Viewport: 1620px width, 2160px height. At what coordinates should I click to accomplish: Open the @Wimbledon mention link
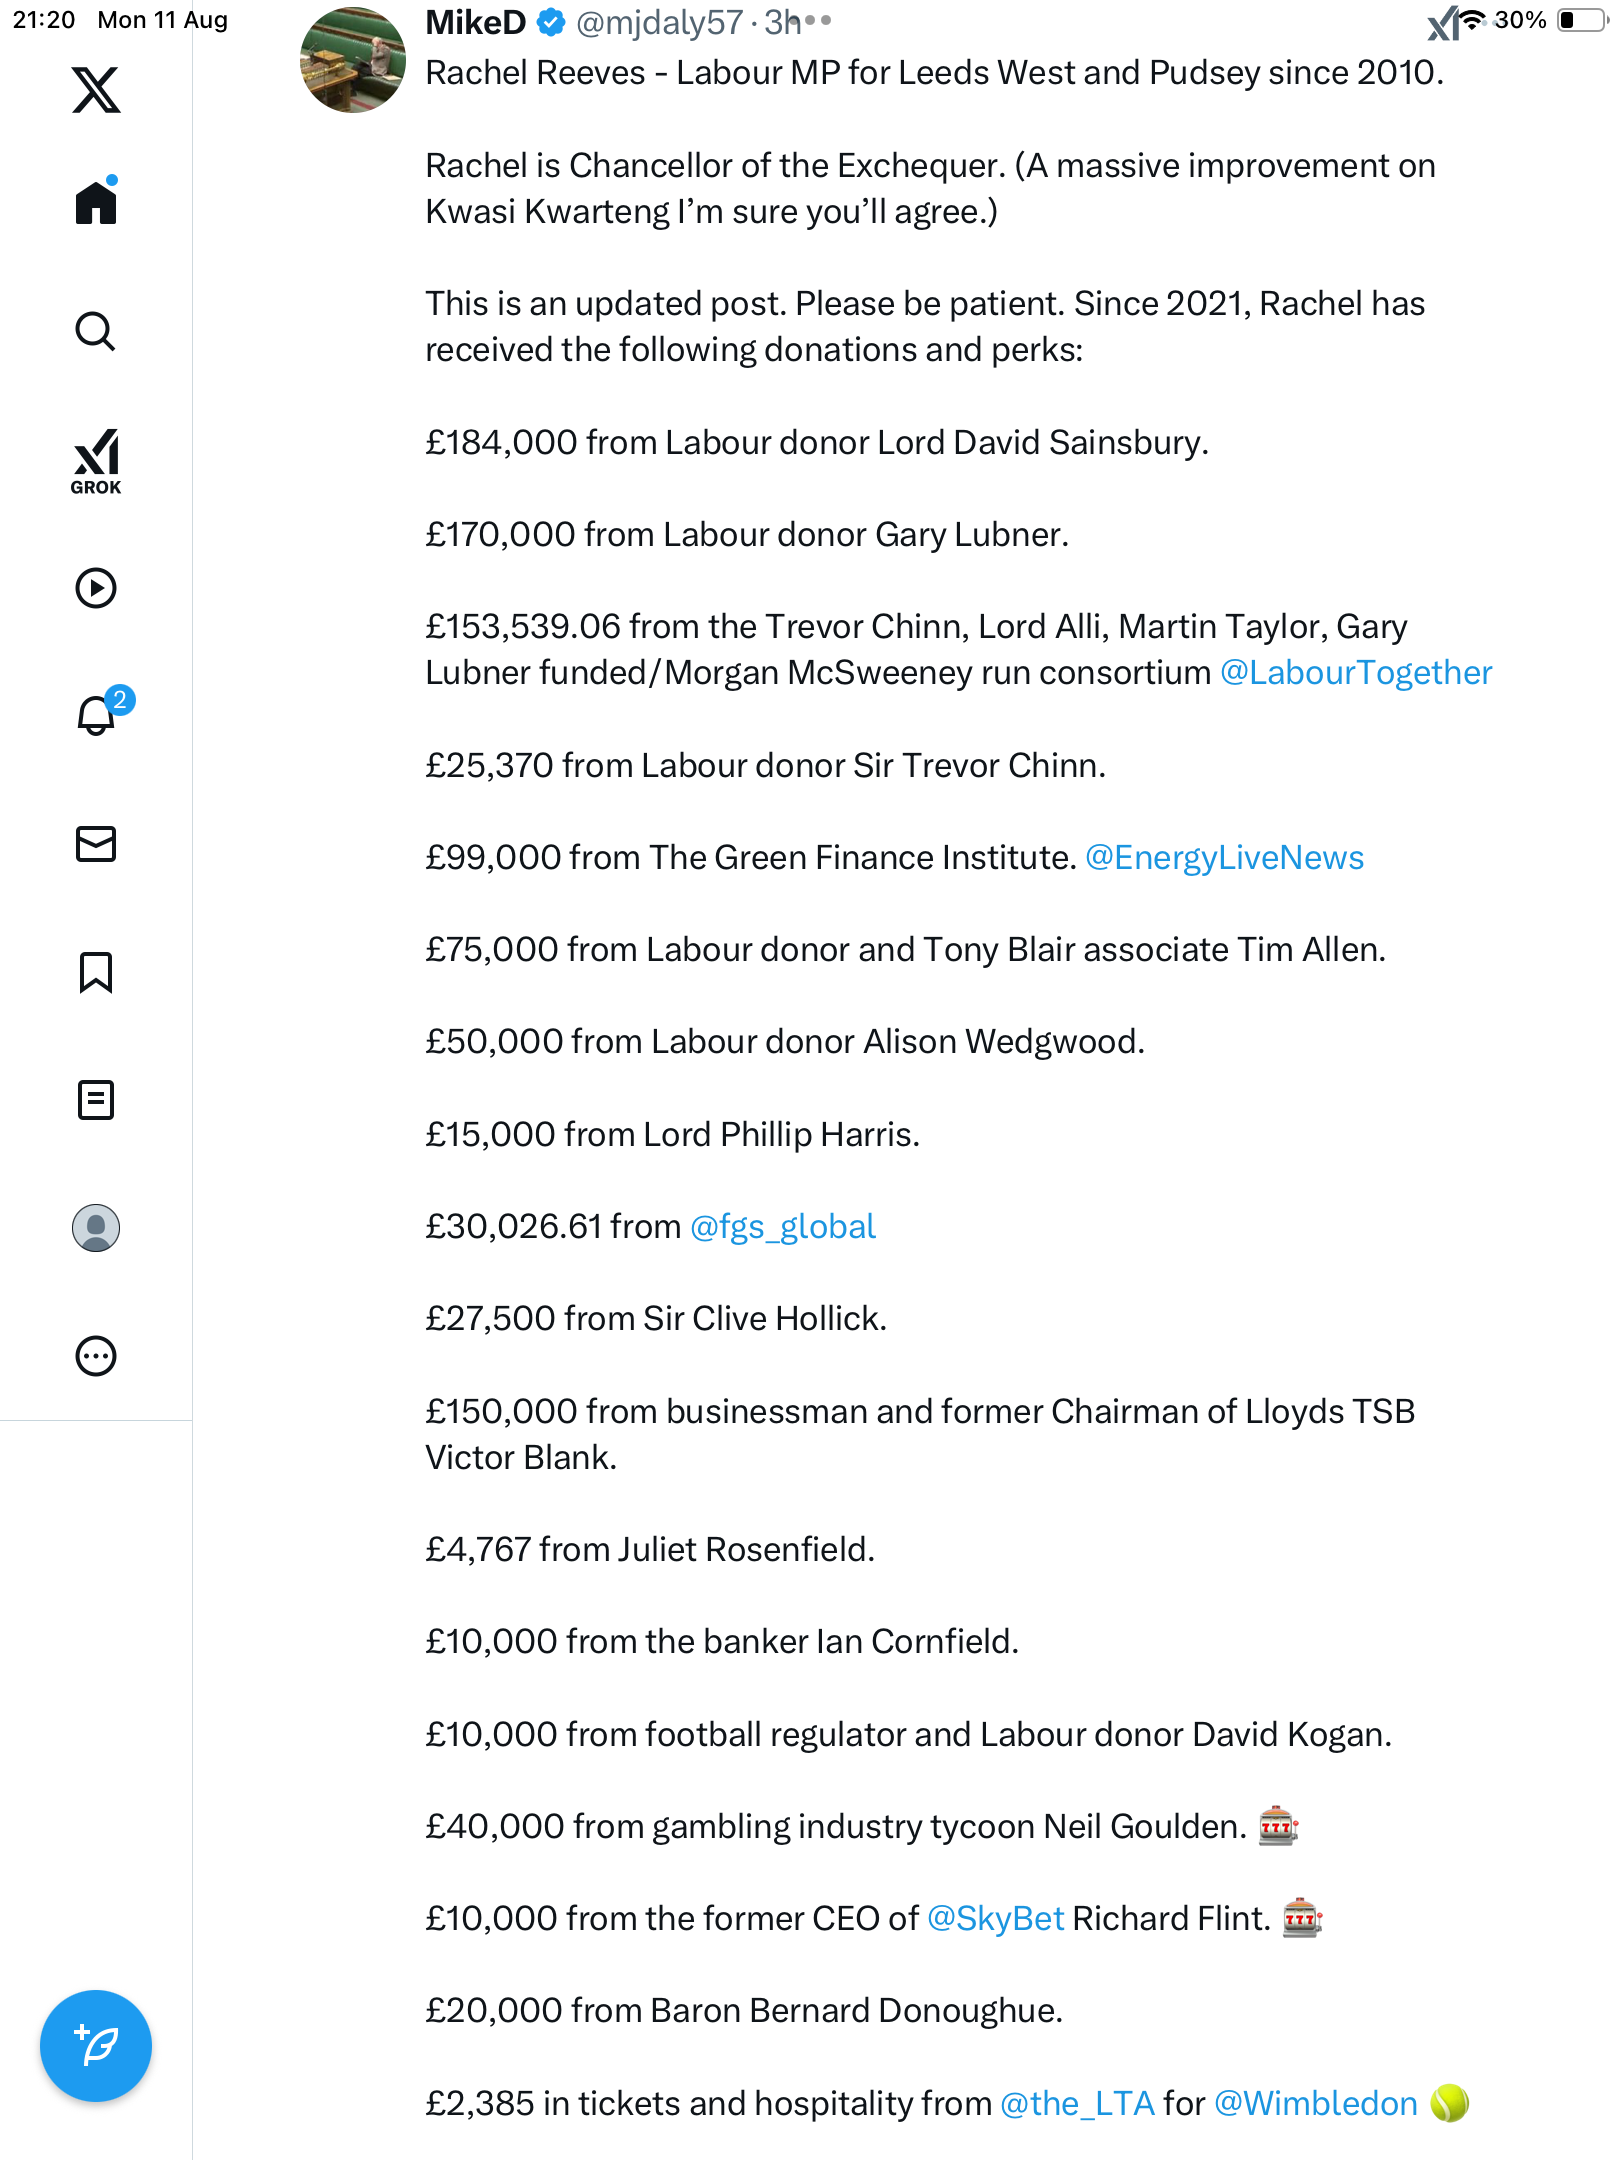coord(1315,2104)
